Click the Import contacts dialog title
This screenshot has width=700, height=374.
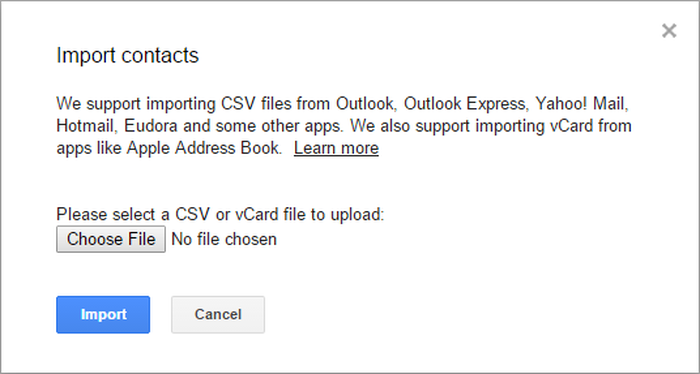127,55
